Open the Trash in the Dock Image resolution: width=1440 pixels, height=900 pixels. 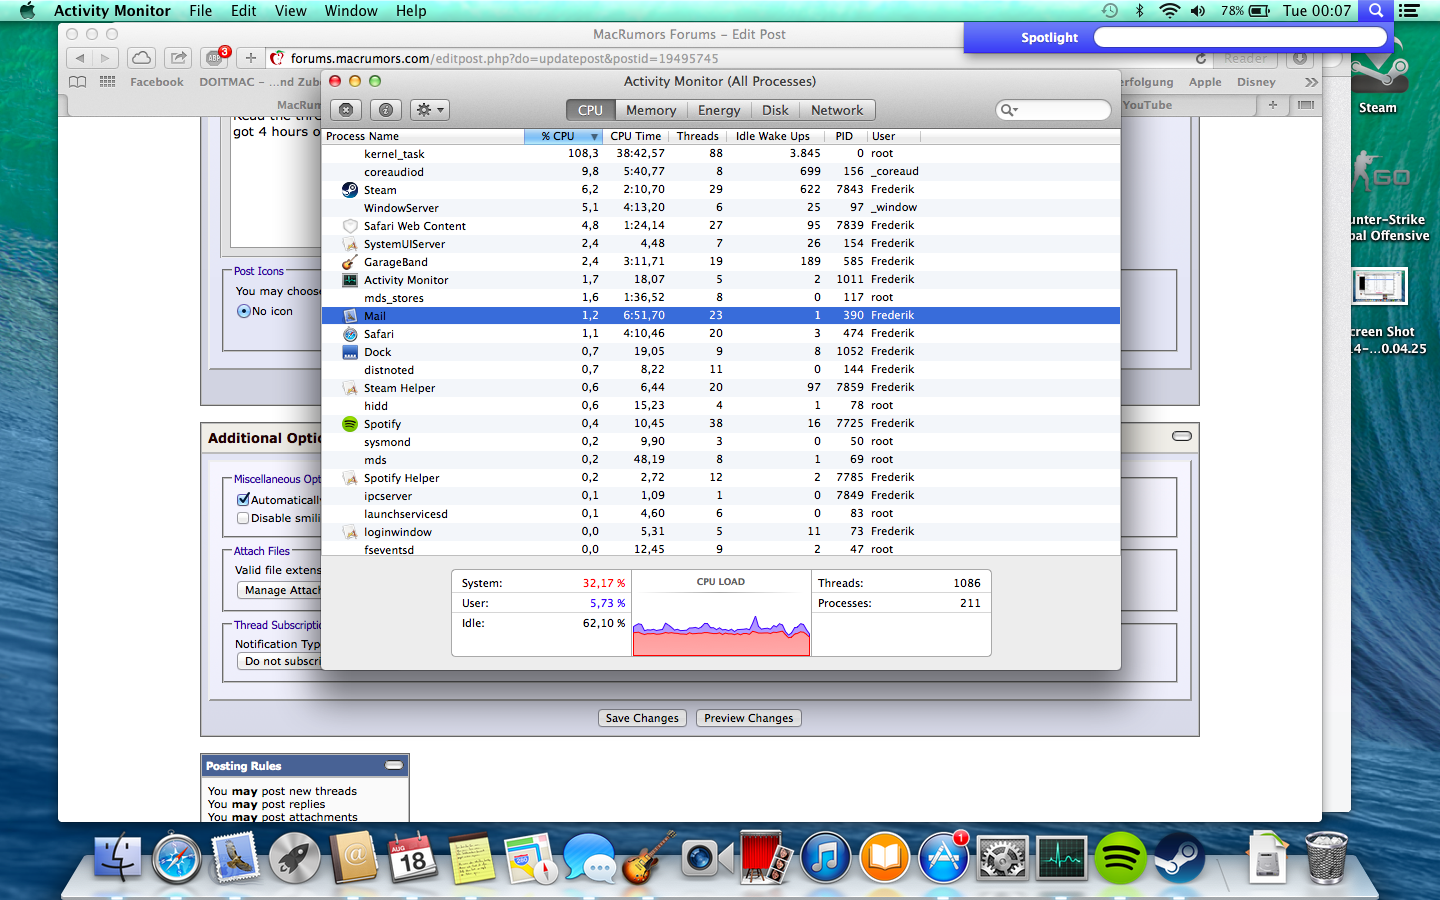click(x=1326, y=858)
